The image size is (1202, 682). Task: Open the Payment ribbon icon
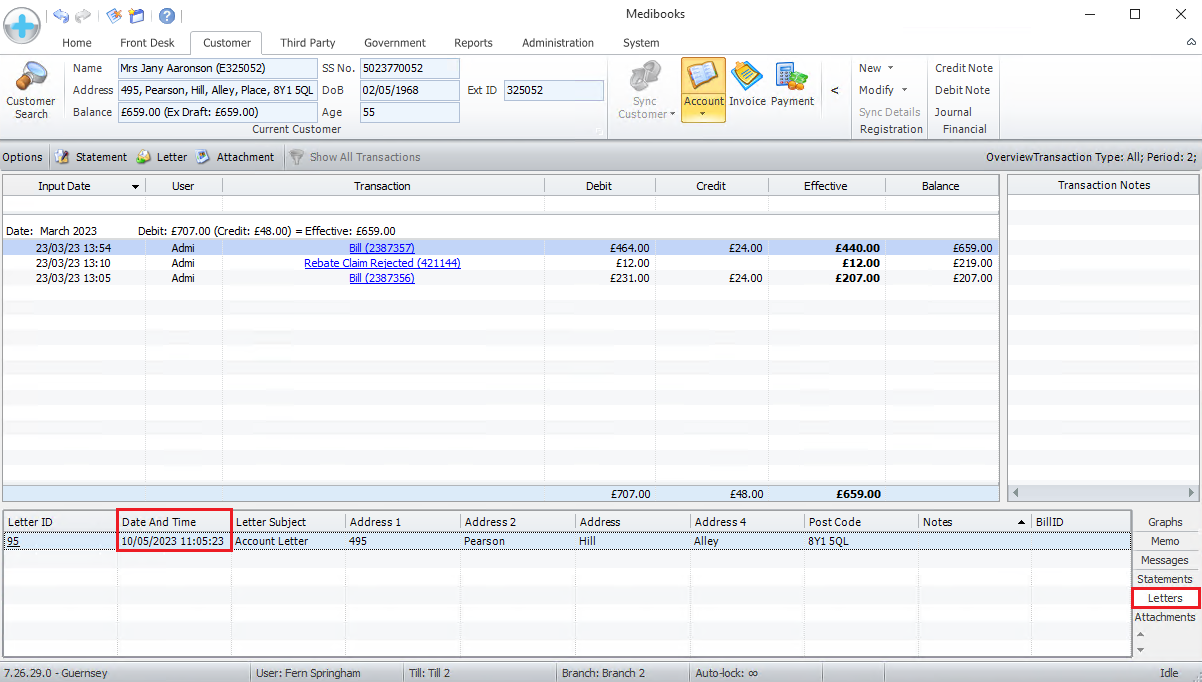point(792,83)
